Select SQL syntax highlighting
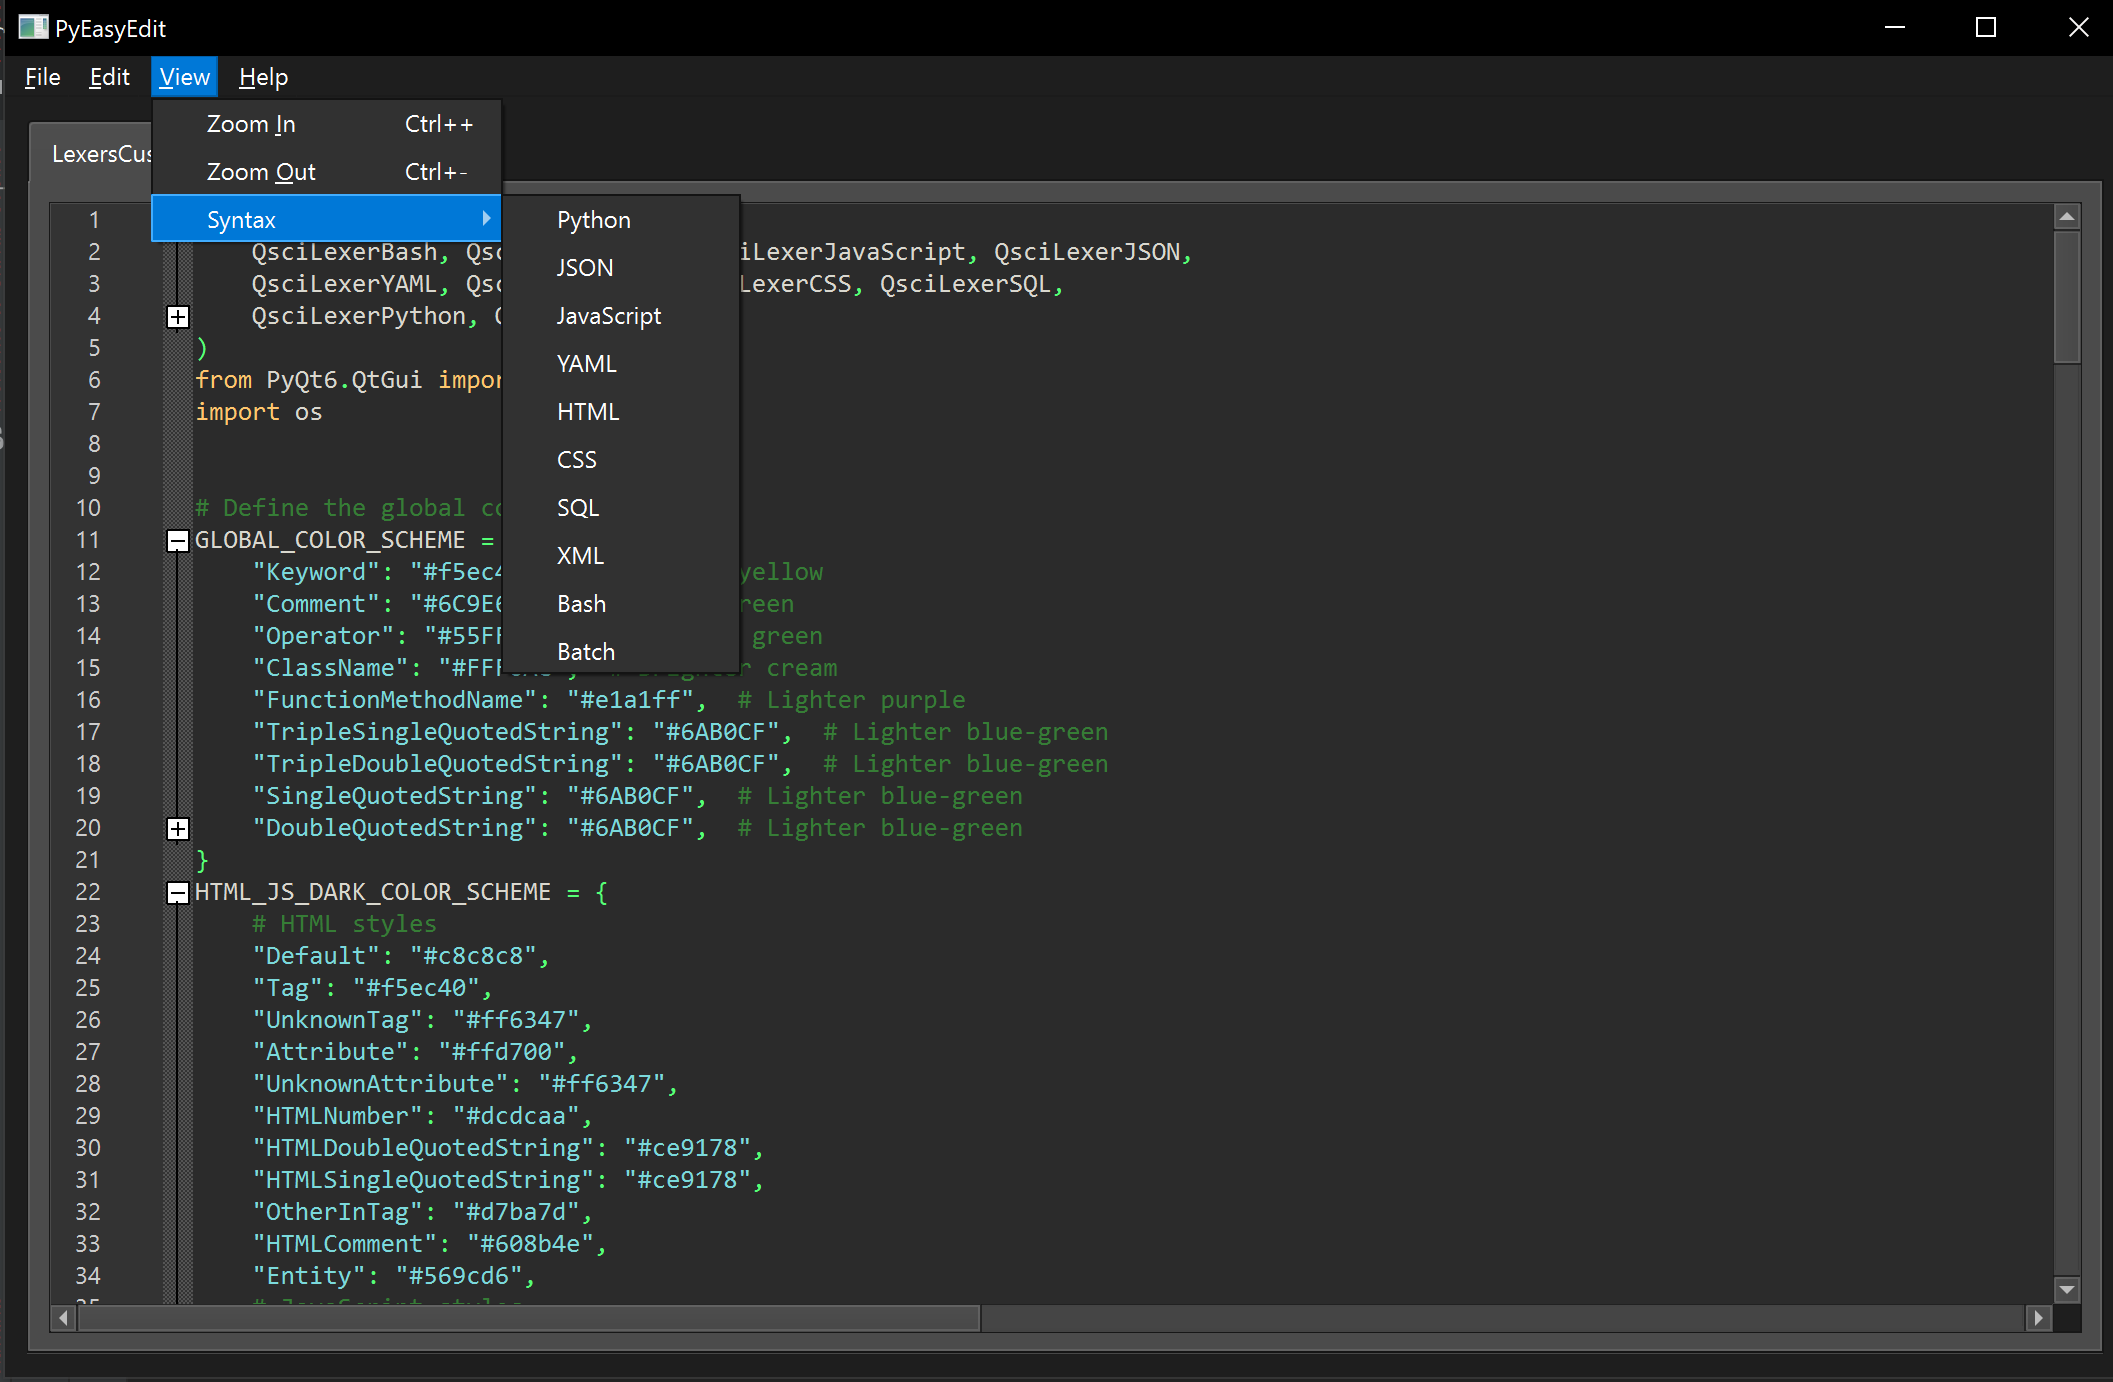Image resolution: width=2113 pixels, height=1382 pixels. [577, 507]
